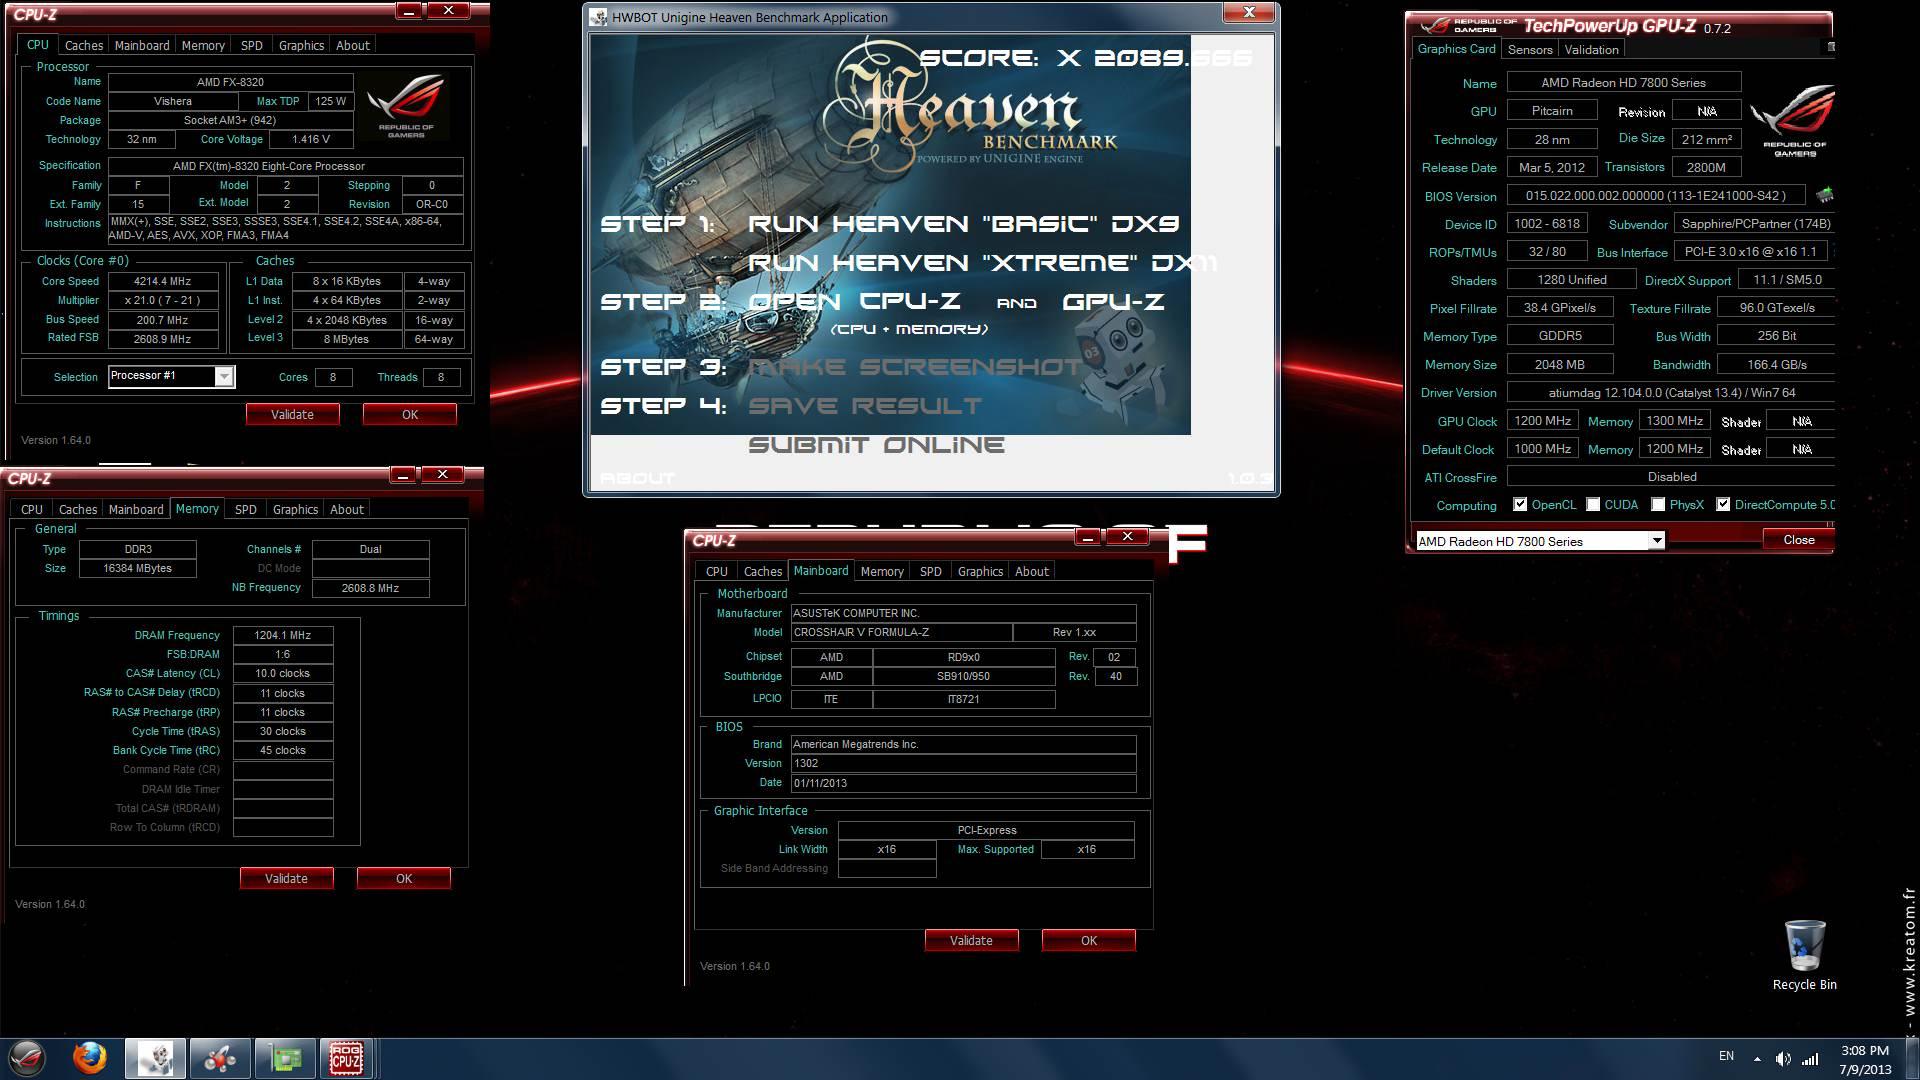Switch to HWBOT Heaven taskbar icon
1920x1080 pixels.
pyautogui.click(x=155, y=1058)
